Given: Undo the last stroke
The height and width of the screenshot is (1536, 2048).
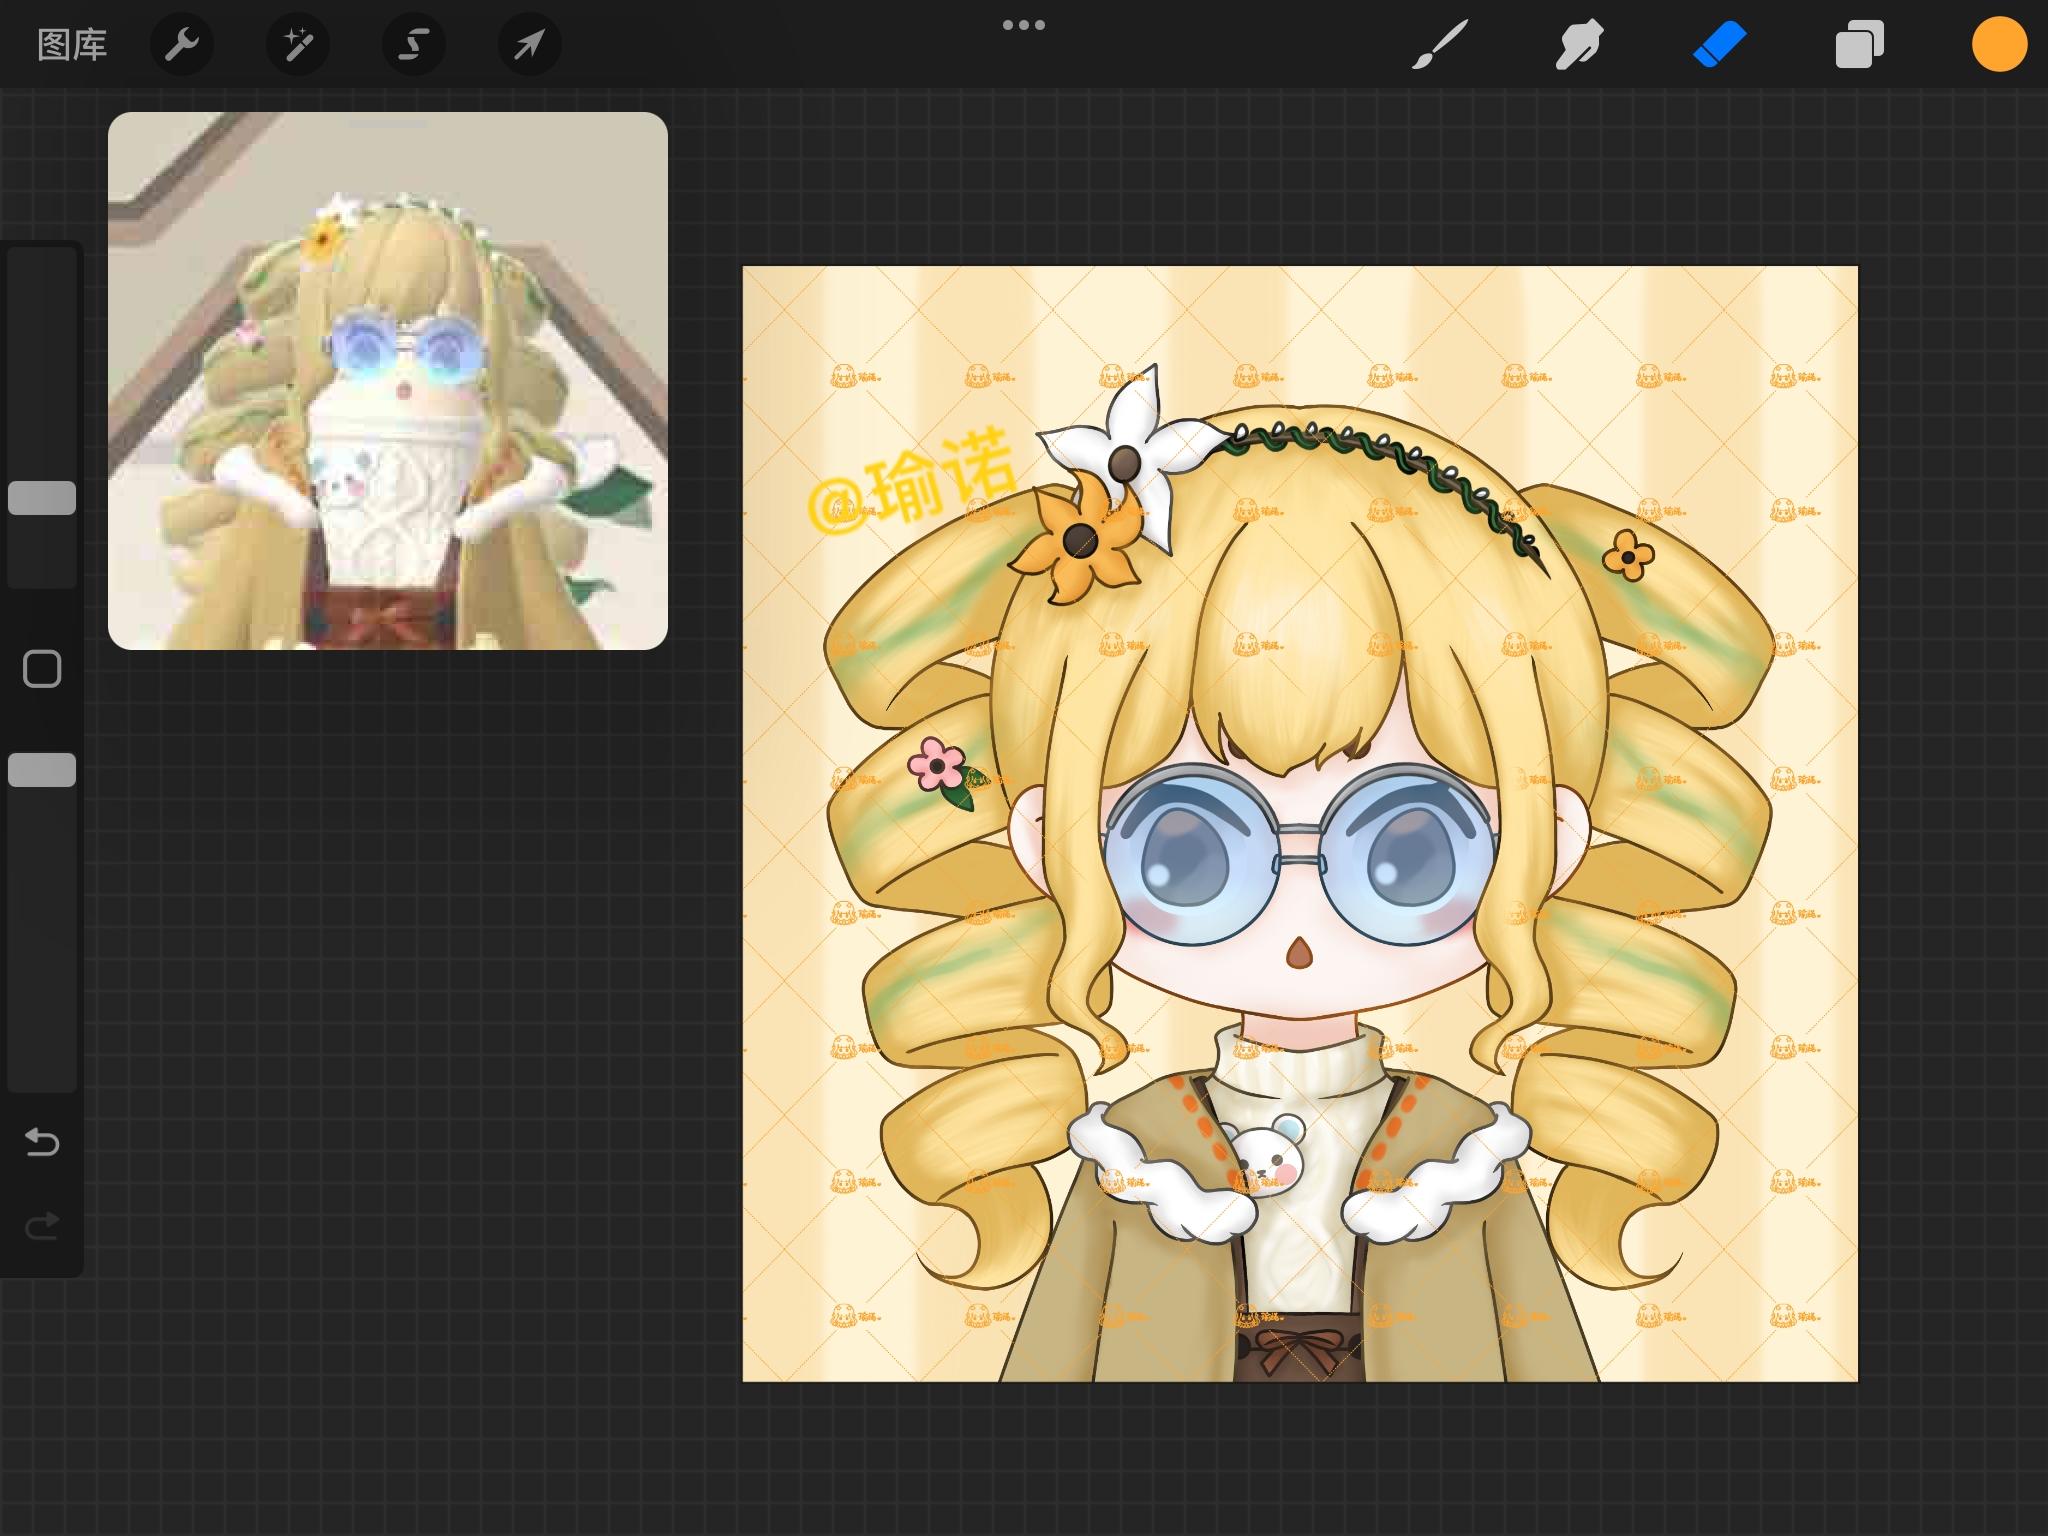Looking at the screenshot, I should (42, 1142).
